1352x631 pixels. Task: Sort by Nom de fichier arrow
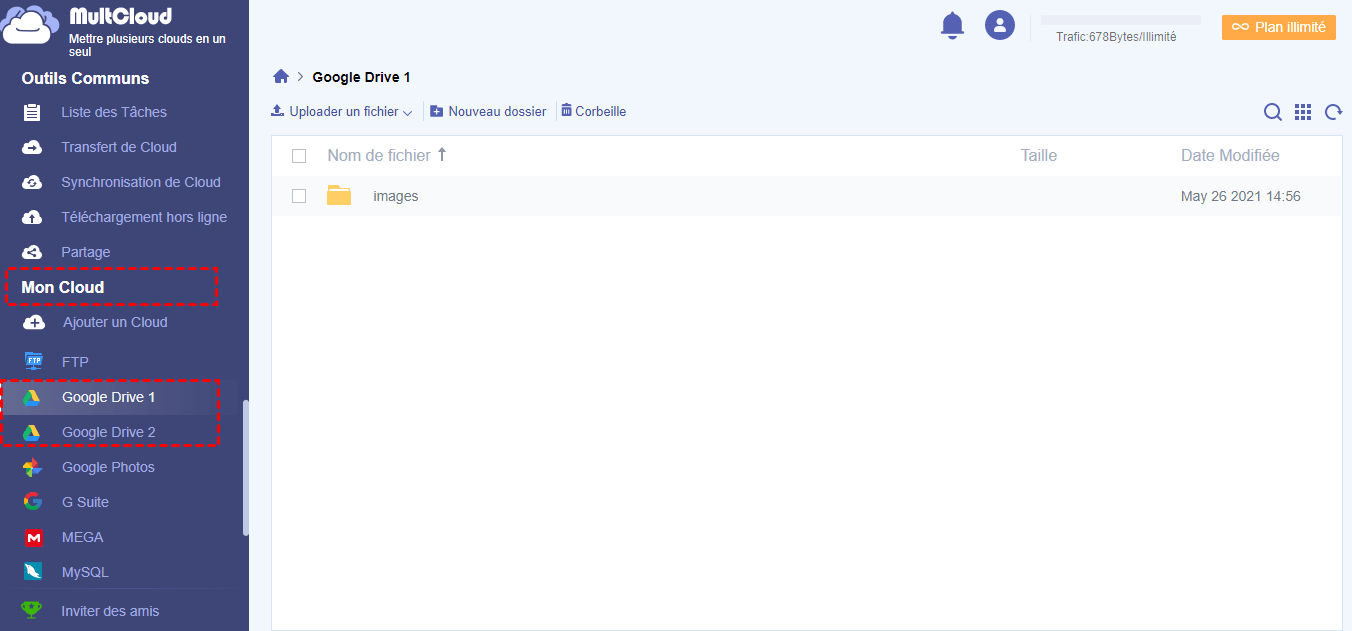point(442,155)
